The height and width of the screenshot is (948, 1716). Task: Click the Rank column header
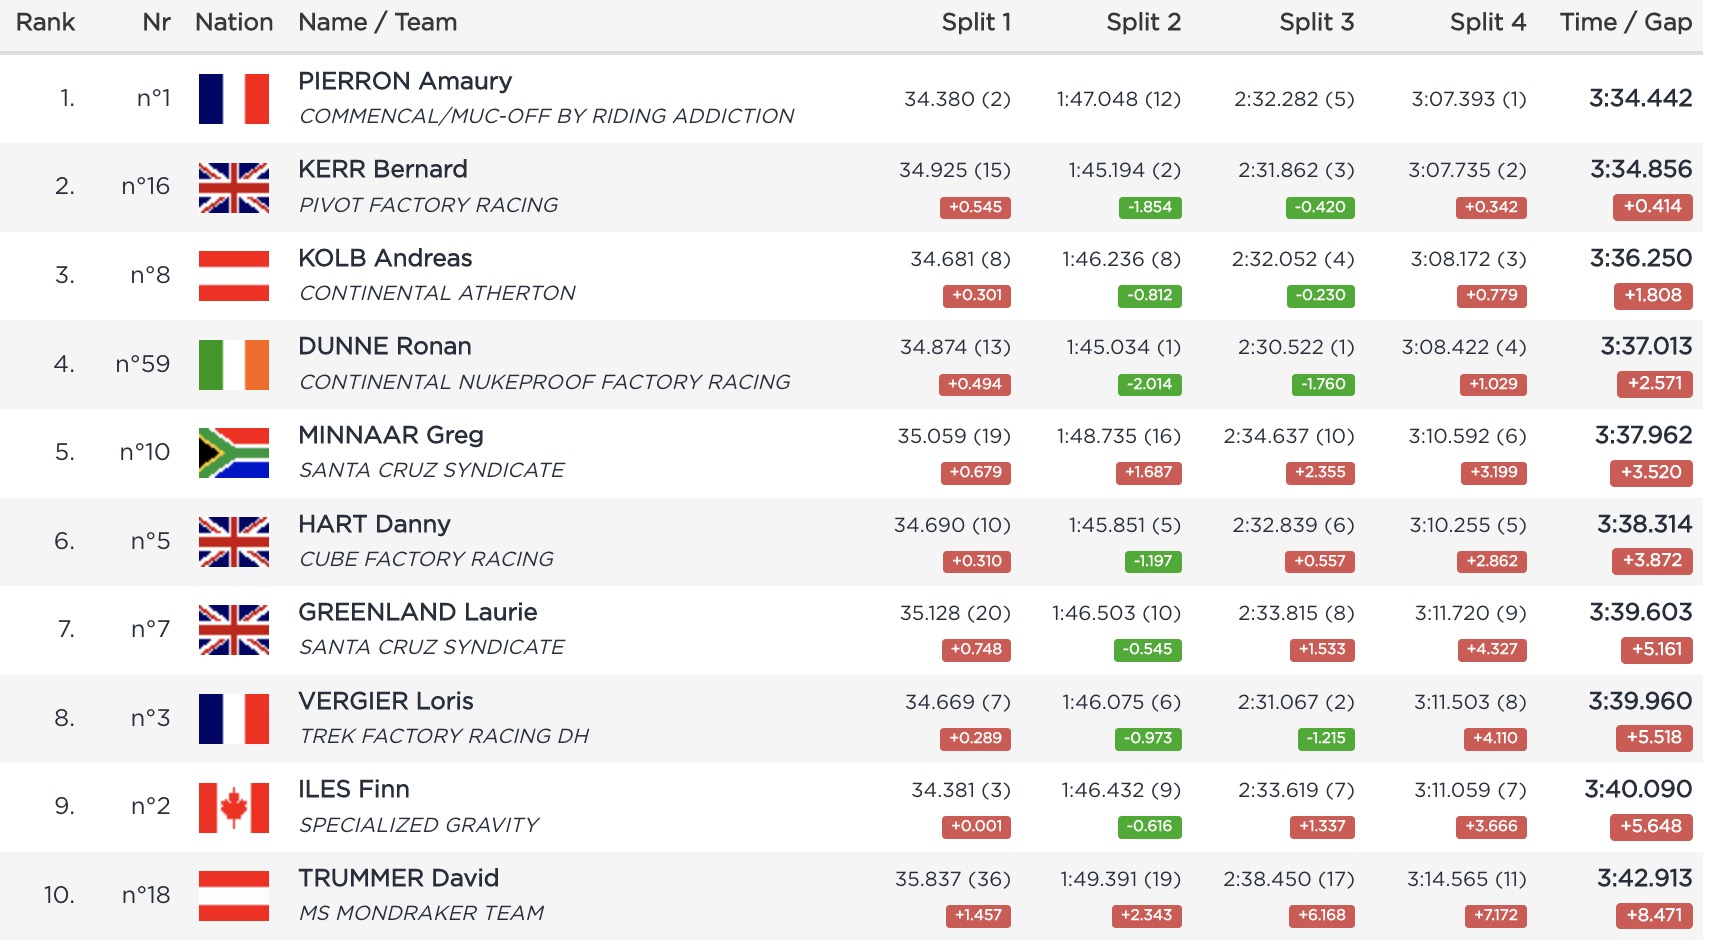click(46, 22)
